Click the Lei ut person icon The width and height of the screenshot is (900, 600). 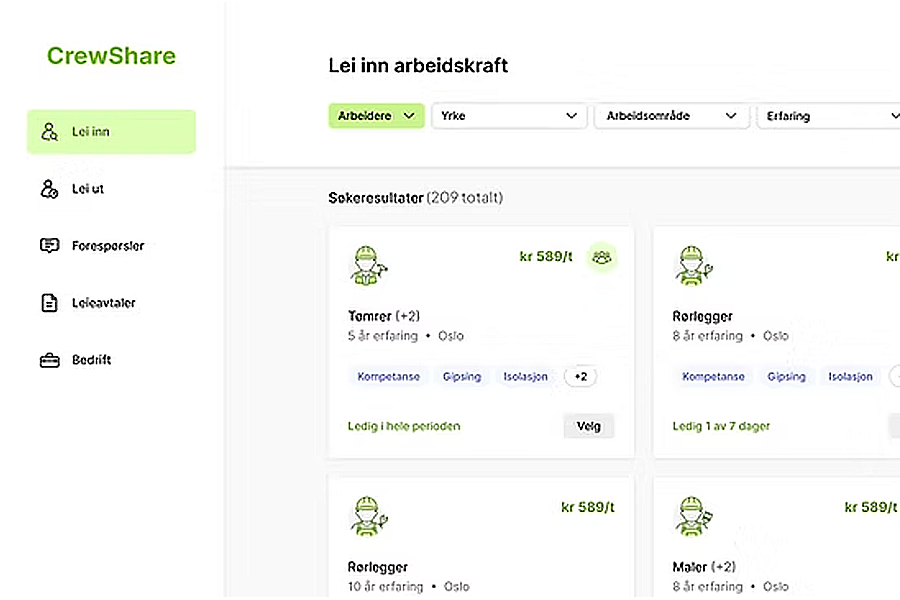(x=50, y=188)
